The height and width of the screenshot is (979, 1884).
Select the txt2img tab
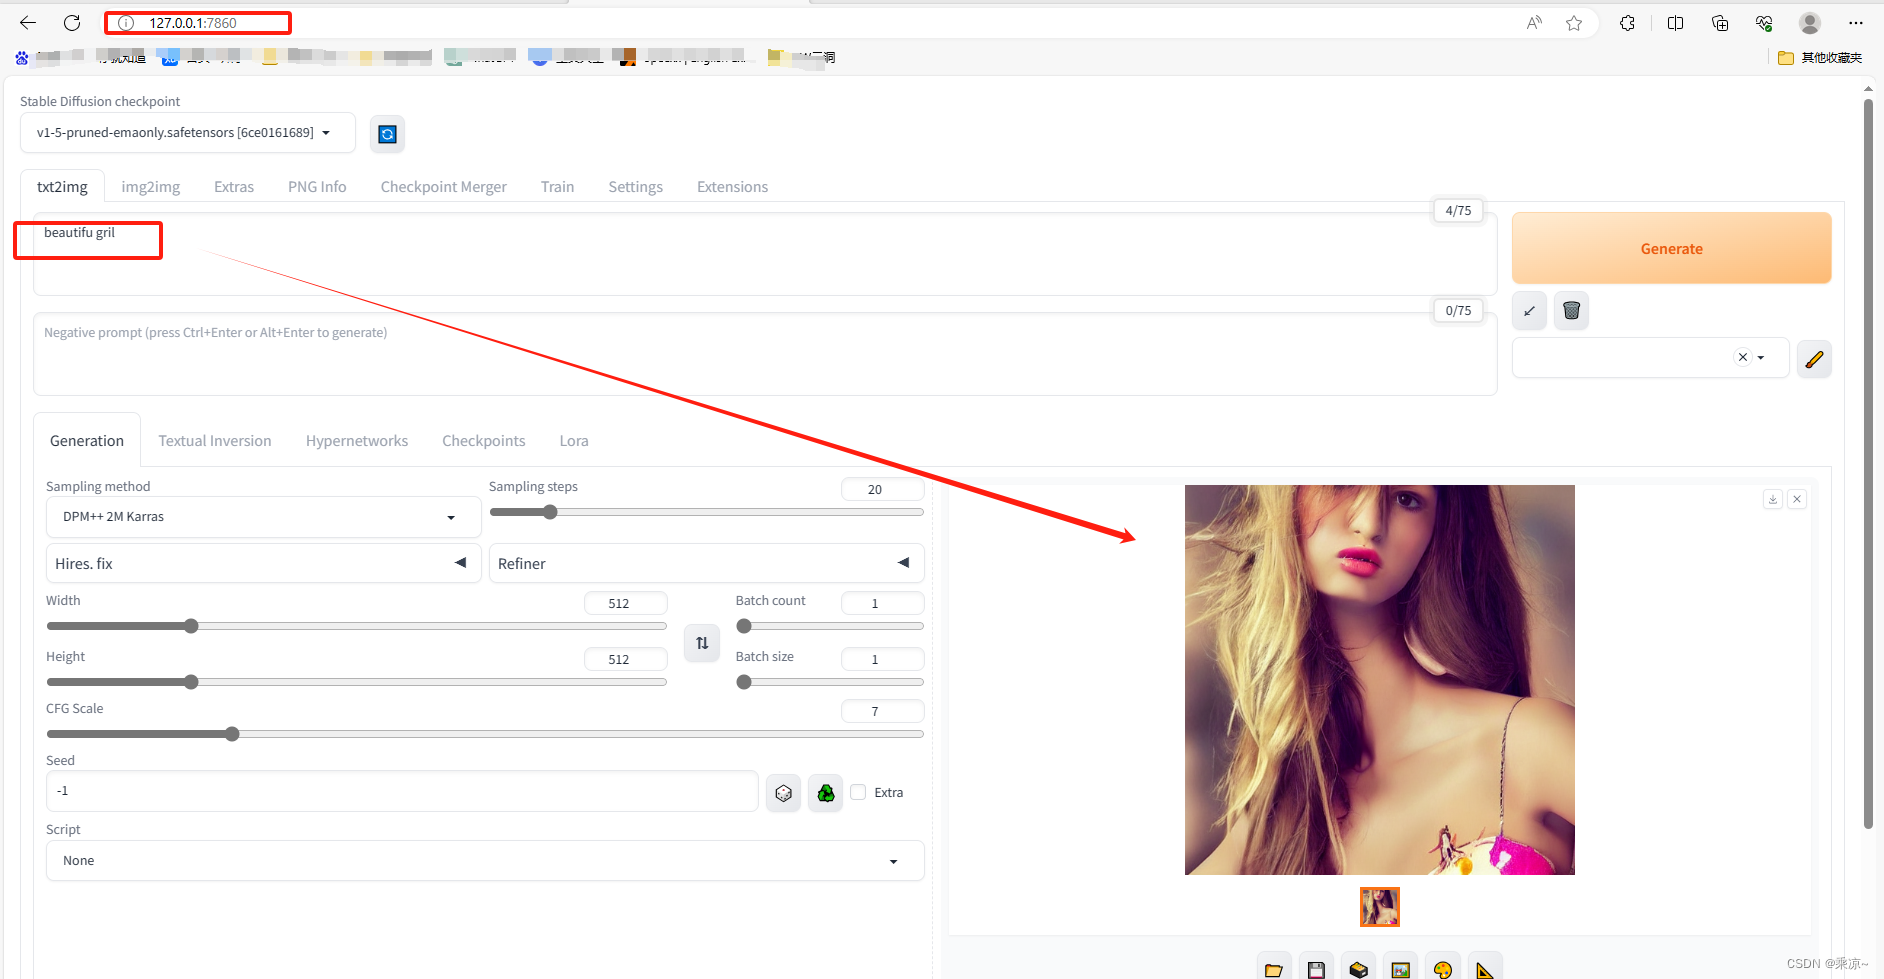tap(62, 187)
